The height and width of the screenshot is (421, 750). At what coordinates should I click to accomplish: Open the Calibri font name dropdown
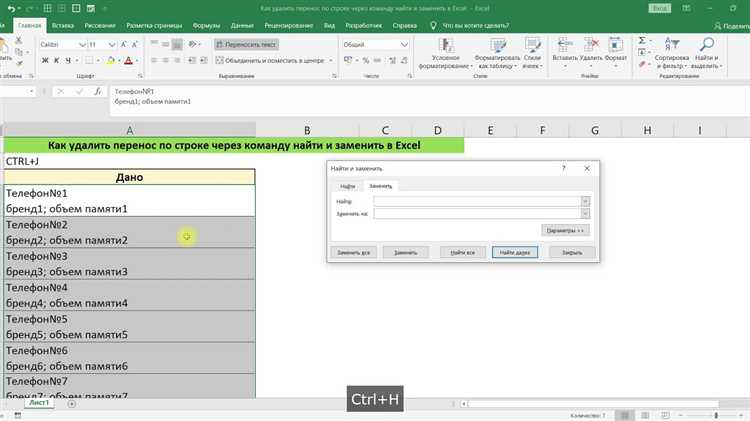pyautogui.click(x=82, y=44)
